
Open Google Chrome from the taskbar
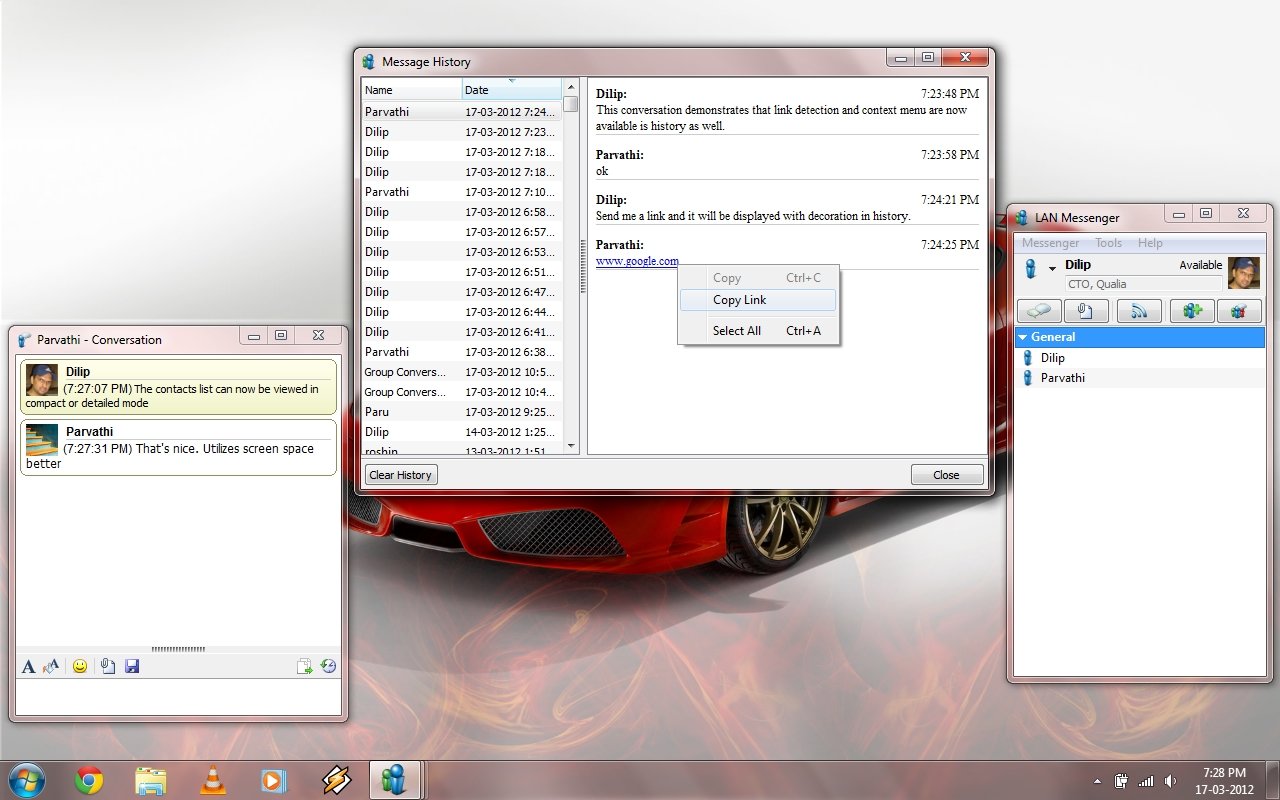pyautogui.click(x=89, y=780)
